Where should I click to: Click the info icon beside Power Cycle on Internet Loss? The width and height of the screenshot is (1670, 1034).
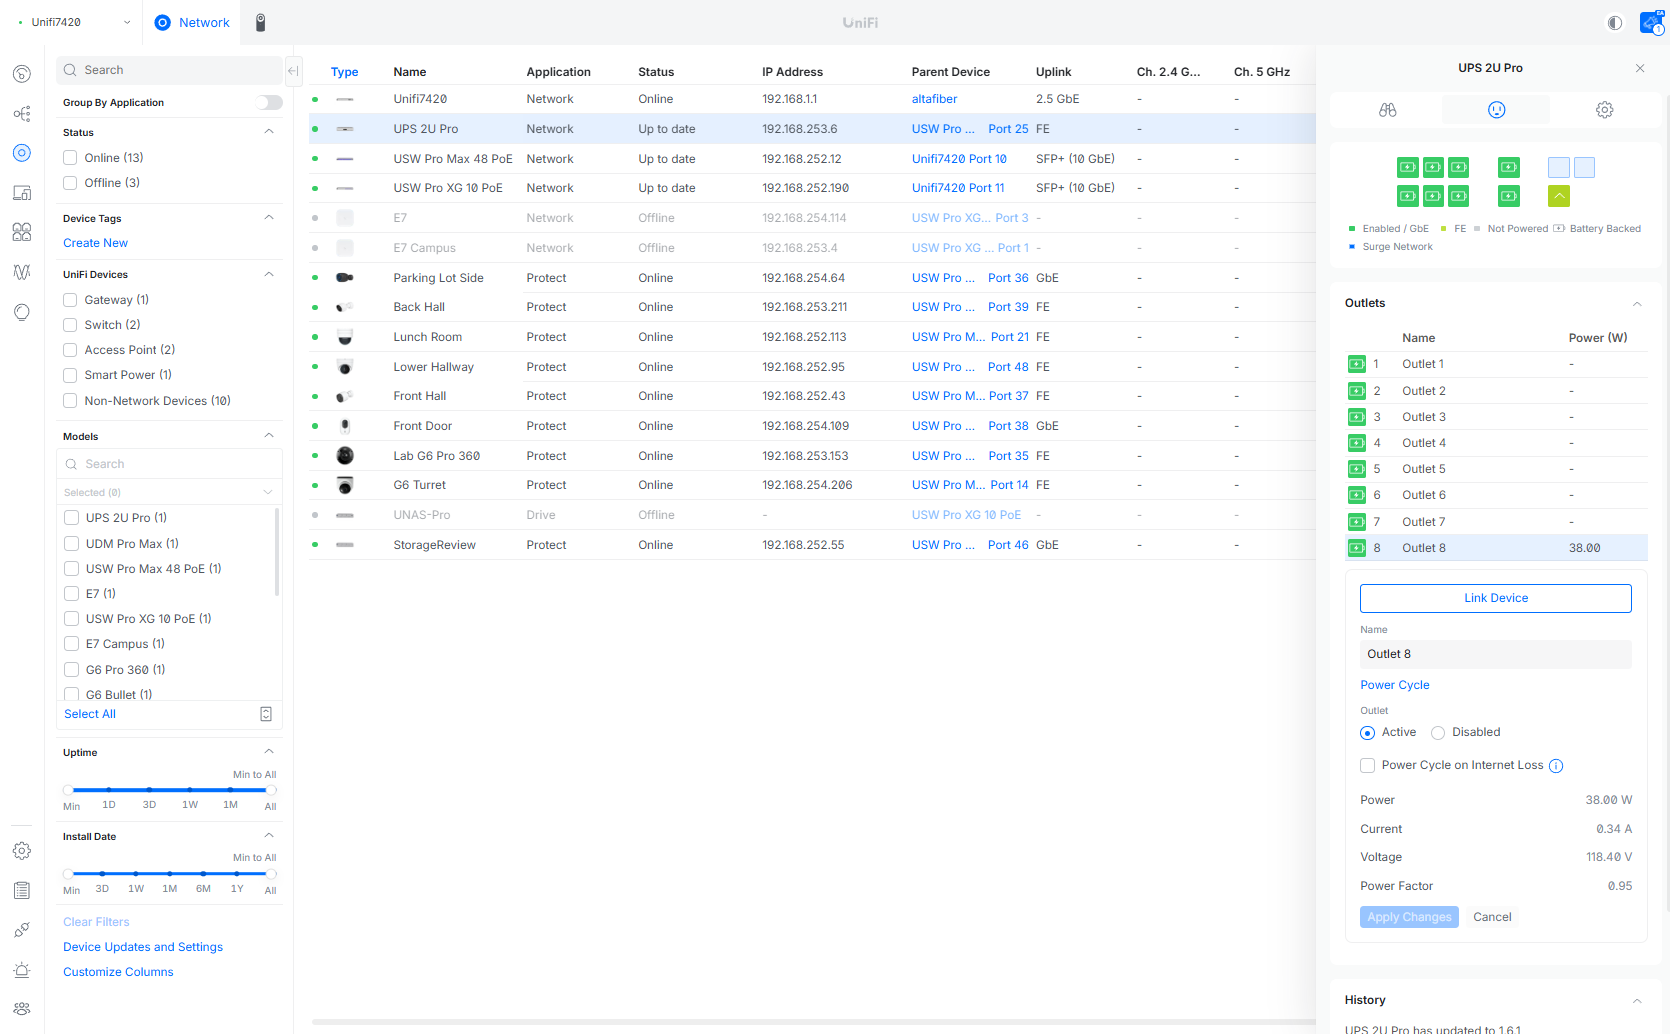1556,766
